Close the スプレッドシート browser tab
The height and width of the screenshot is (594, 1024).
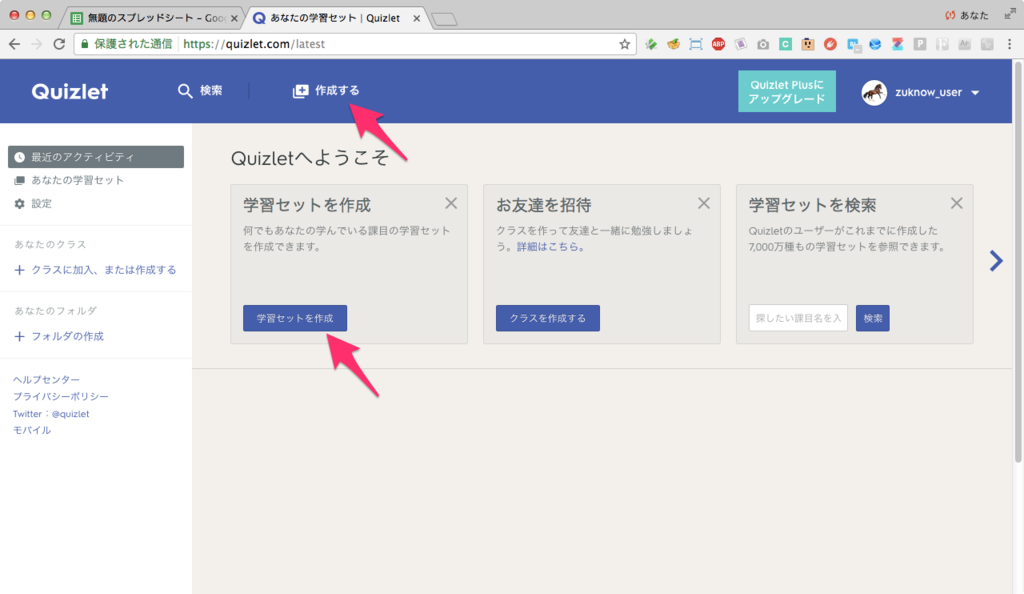(x=234, y=18)
